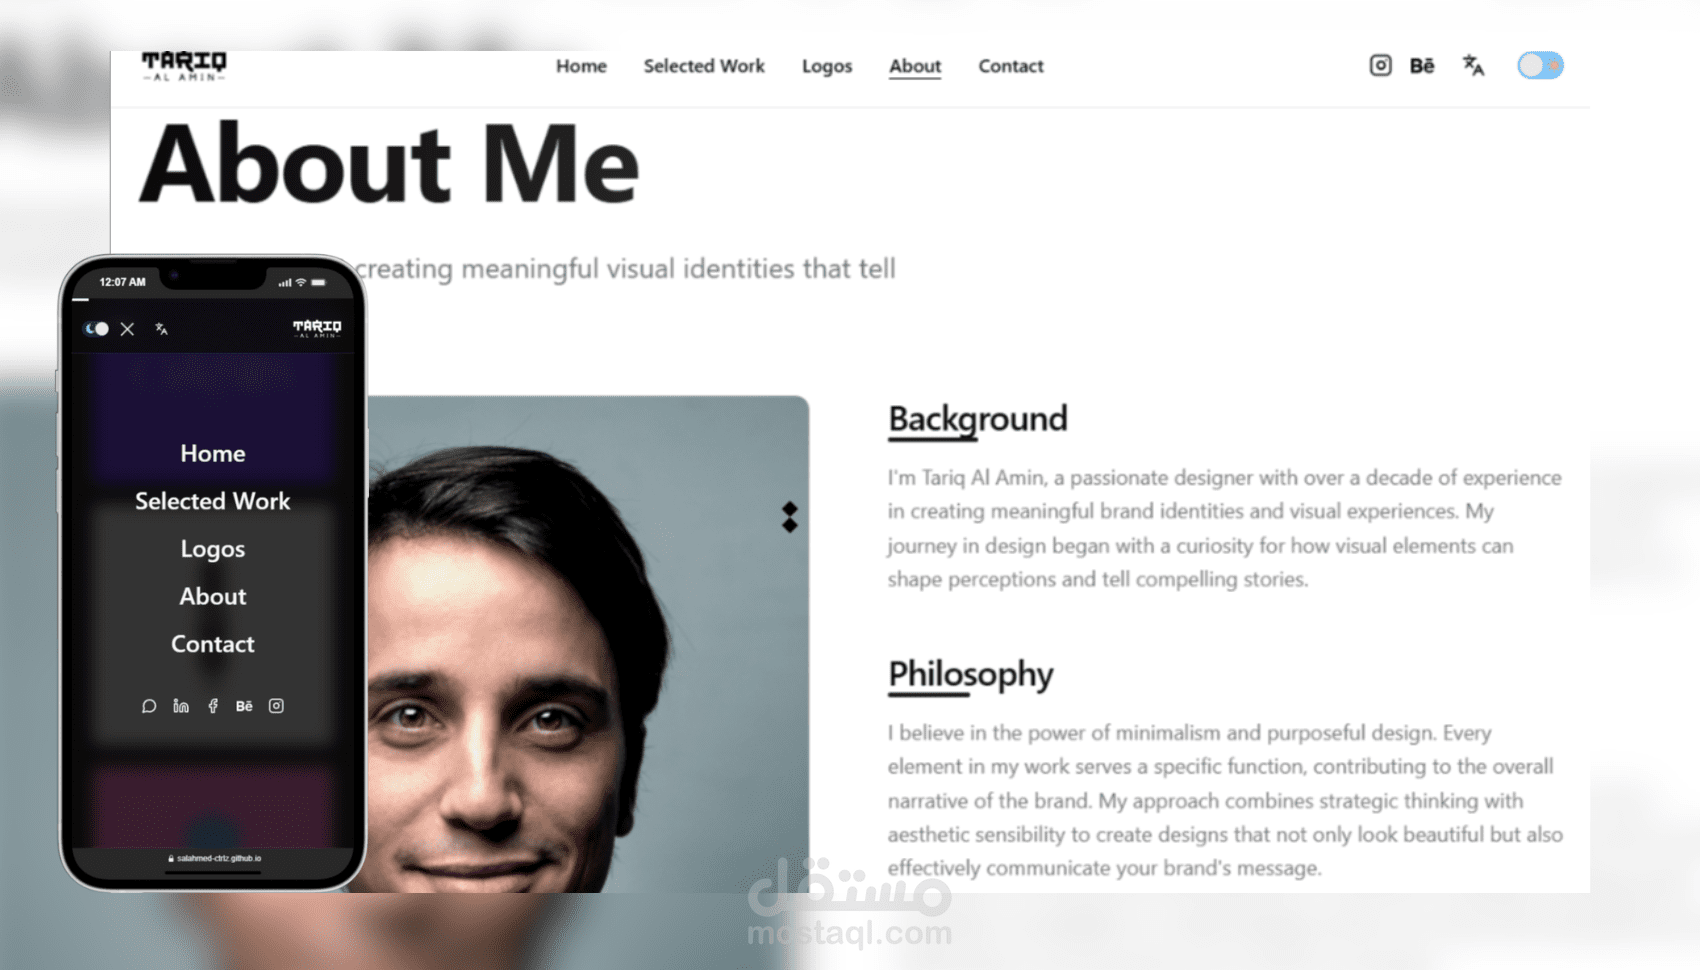
Task: Open Logos page in desktop navigation
Action: (x=827, y=66)
